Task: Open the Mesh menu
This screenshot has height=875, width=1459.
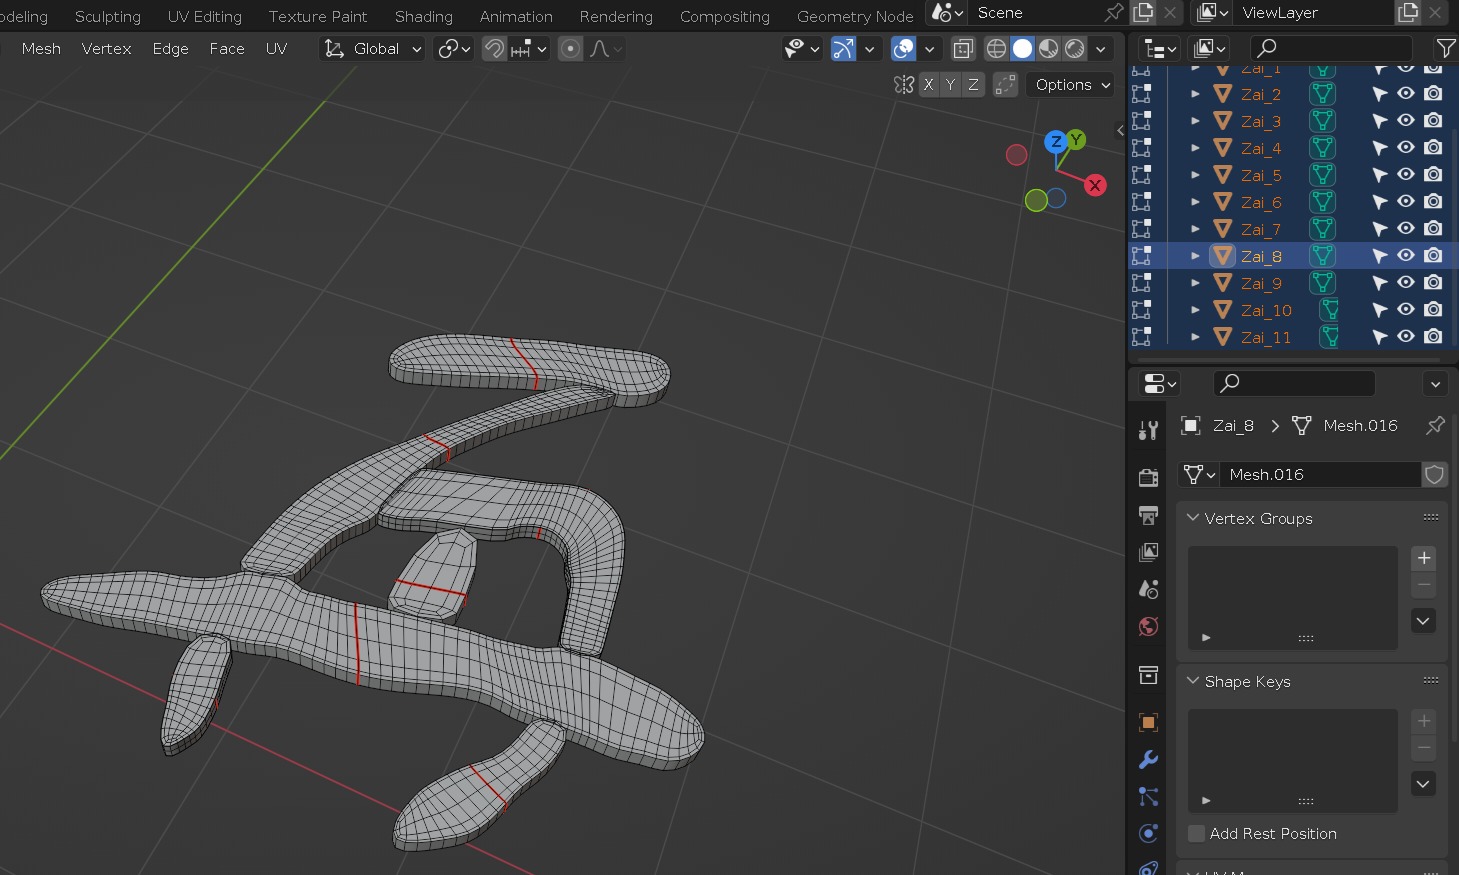Action: pyautogui.click(x=41, y=49)
